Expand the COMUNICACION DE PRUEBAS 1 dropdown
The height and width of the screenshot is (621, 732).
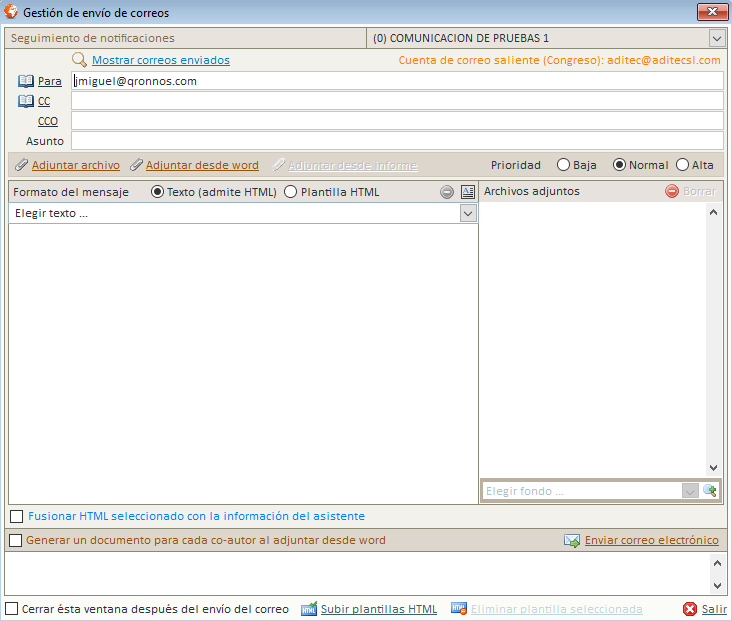coord(717,38)
